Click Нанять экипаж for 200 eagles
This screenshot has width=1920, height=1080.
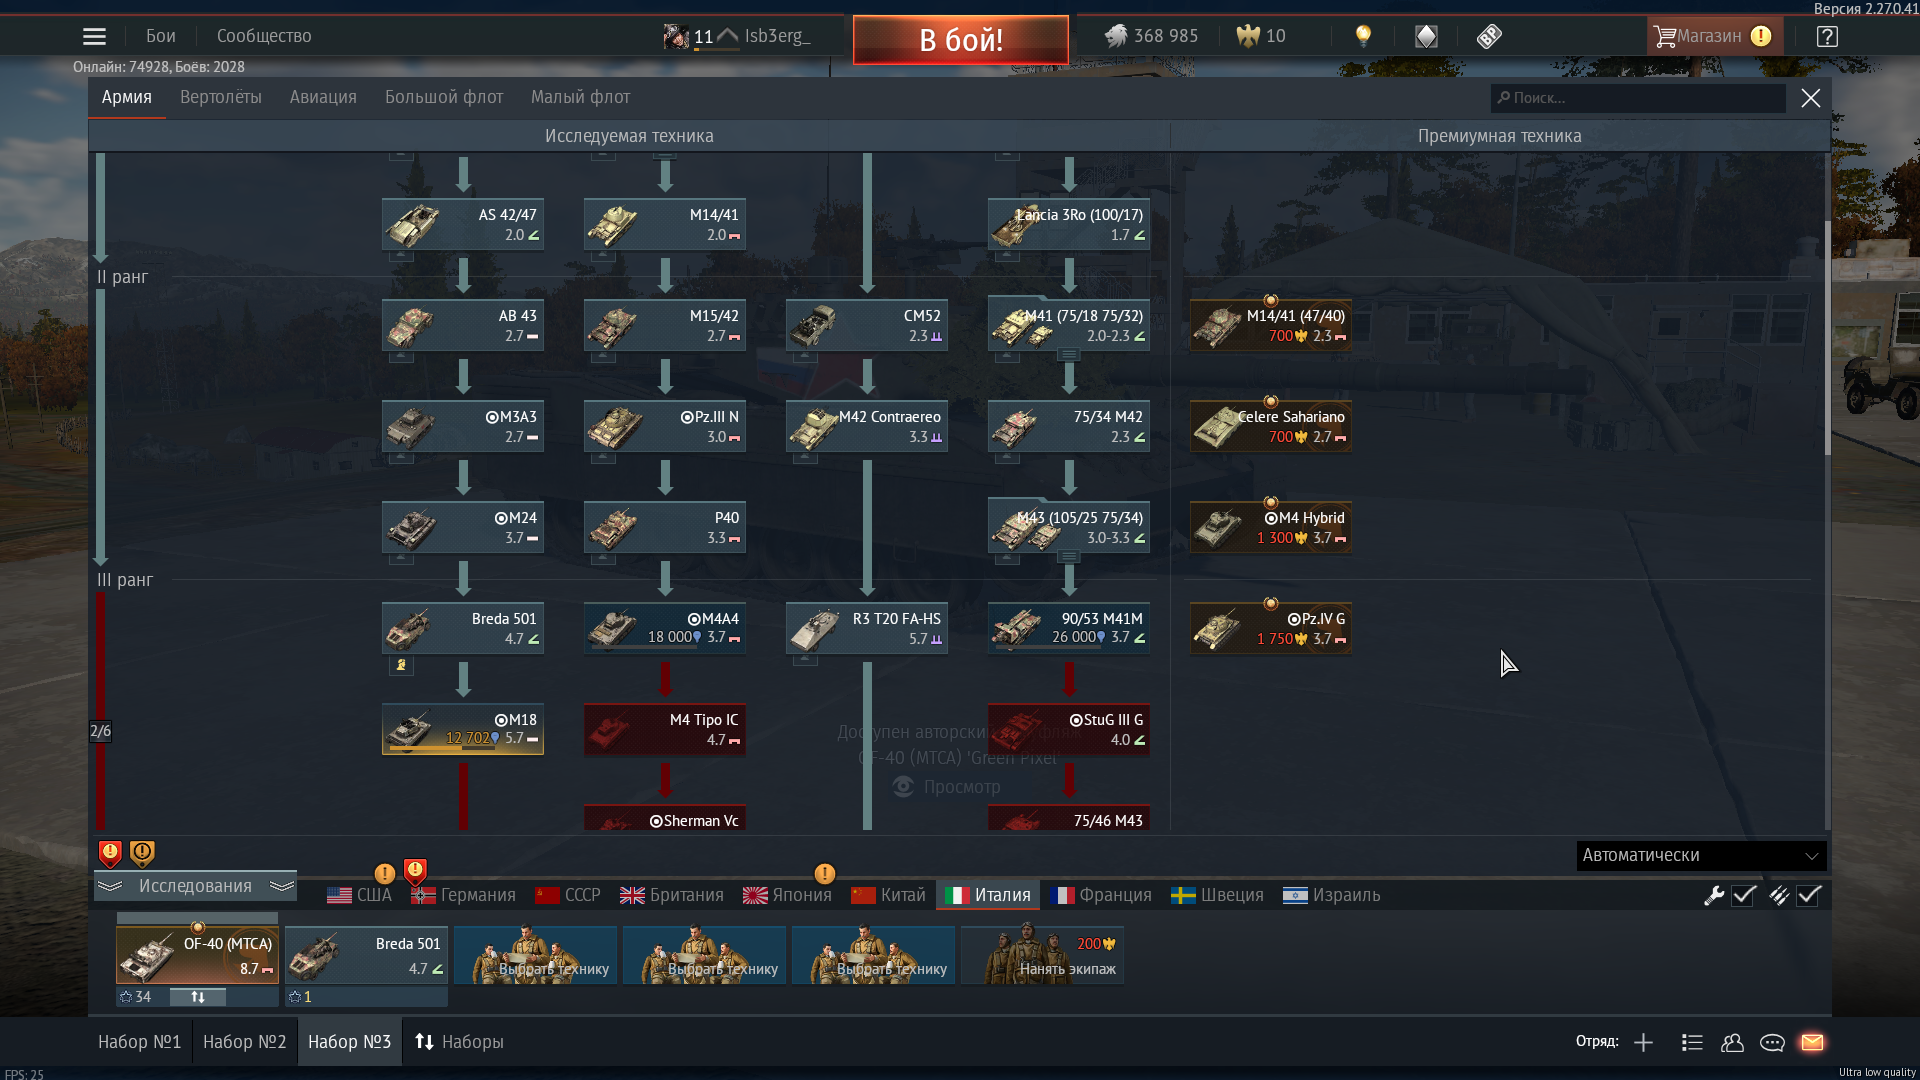coord(1042,955)
